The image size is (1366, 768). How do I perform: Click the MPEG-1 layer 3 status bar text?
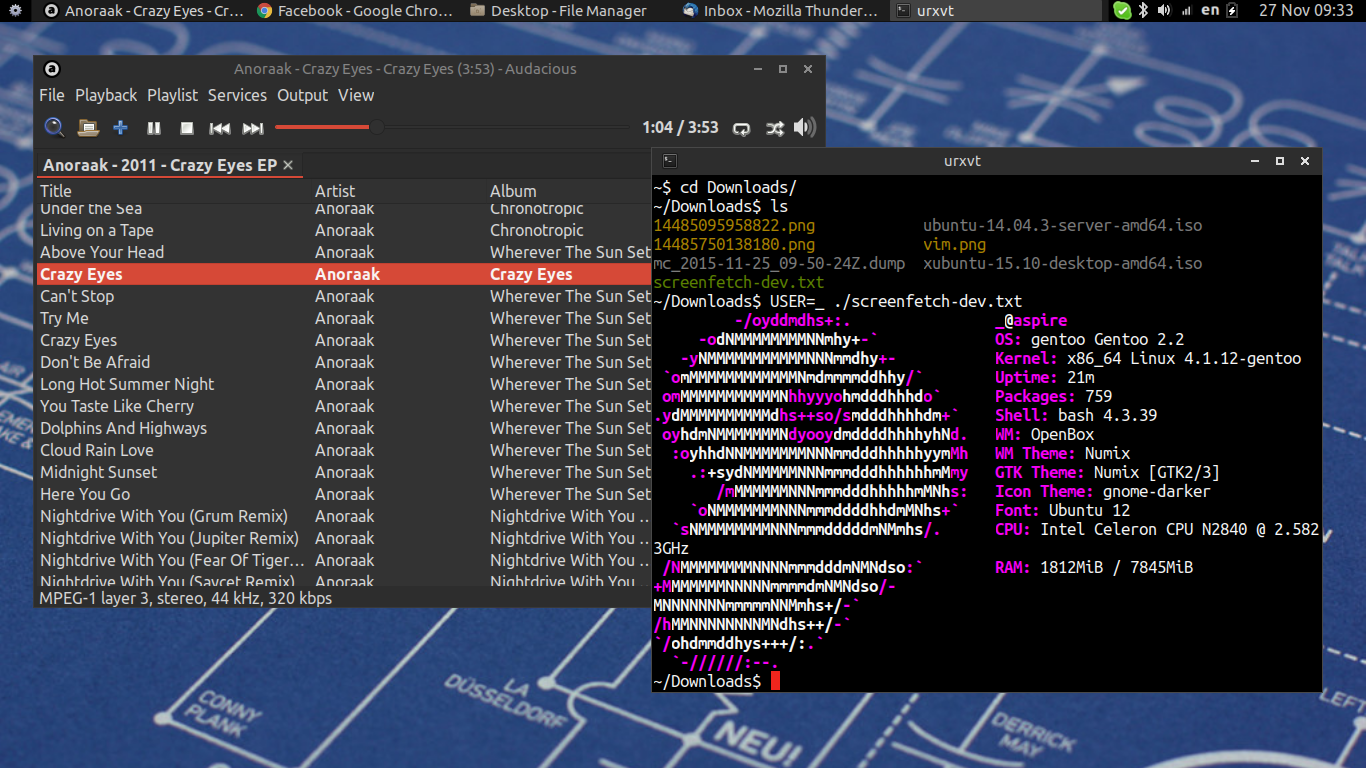click(x=185, y=598)
